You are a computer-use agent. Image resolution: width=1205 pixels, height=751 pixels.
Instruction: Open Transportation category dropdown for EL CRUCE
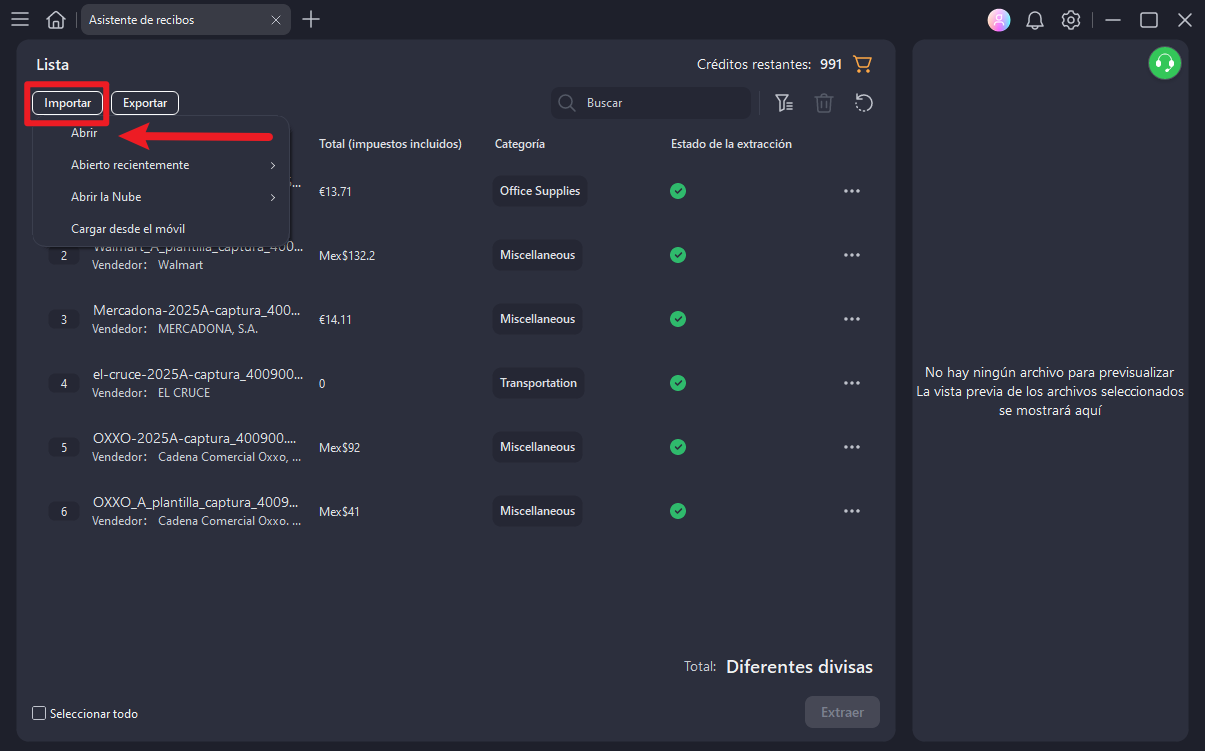(538, 383)
